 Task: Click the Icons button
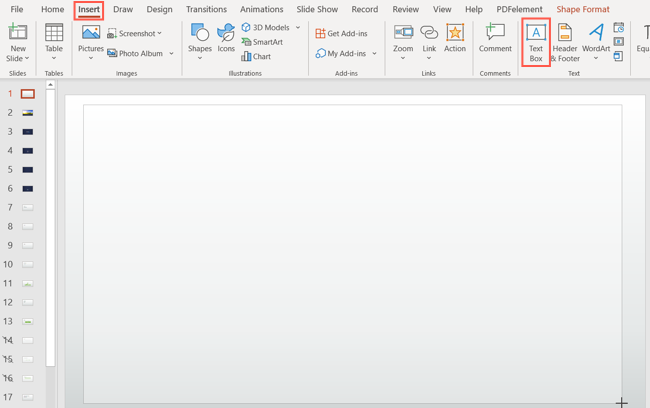pyautogui.click(x=226, y=38)
